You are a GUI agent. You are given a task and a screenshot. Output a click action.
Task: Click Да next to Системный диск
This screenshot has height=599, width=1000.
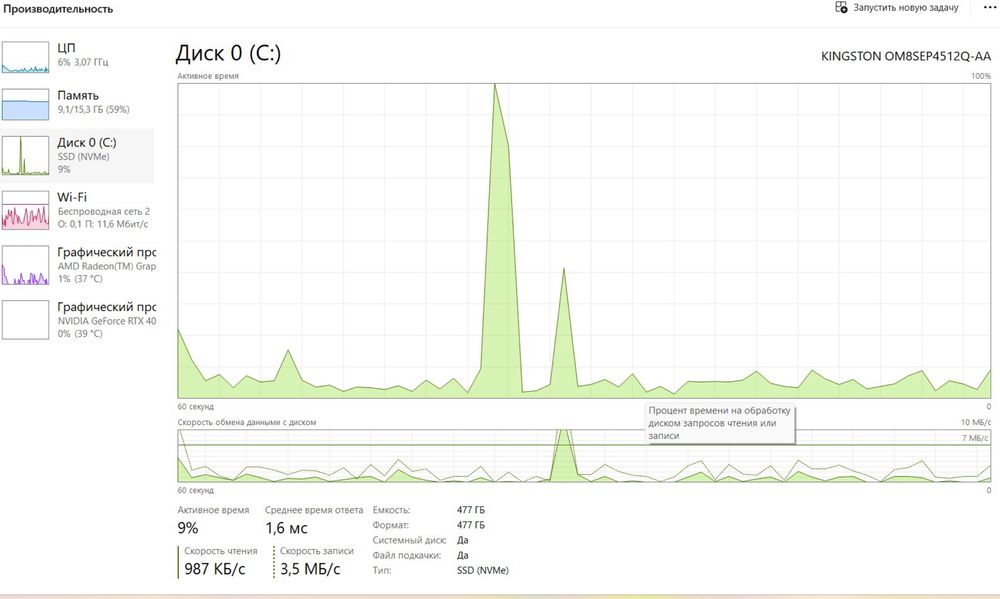point(463,540)
